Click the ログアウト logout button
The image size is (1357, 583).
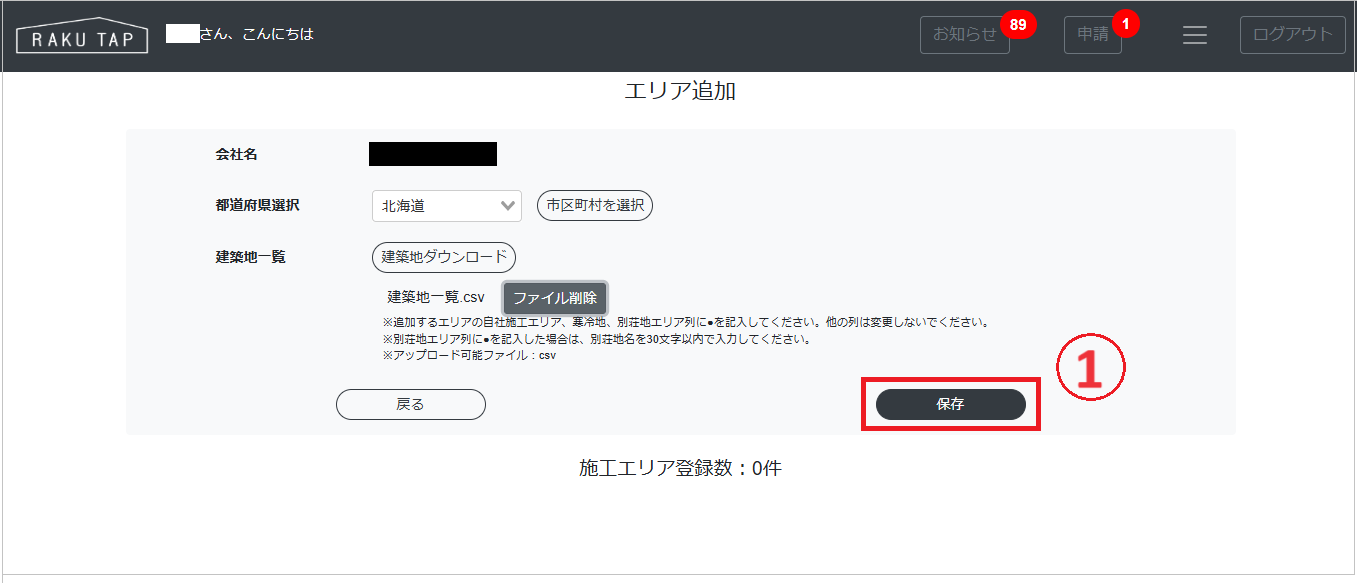click(x=1293, y=35)
